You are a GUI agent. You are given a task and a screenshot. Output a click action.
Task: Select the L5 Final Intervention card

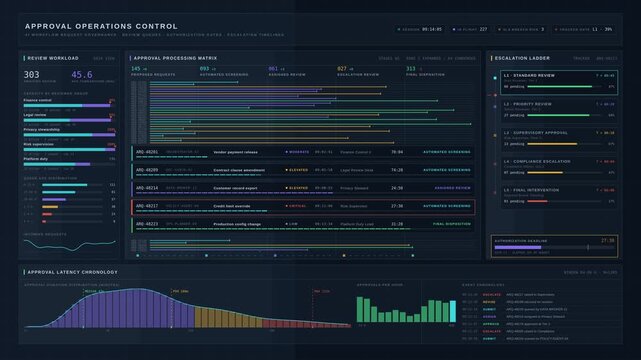(x=559, y=197)
